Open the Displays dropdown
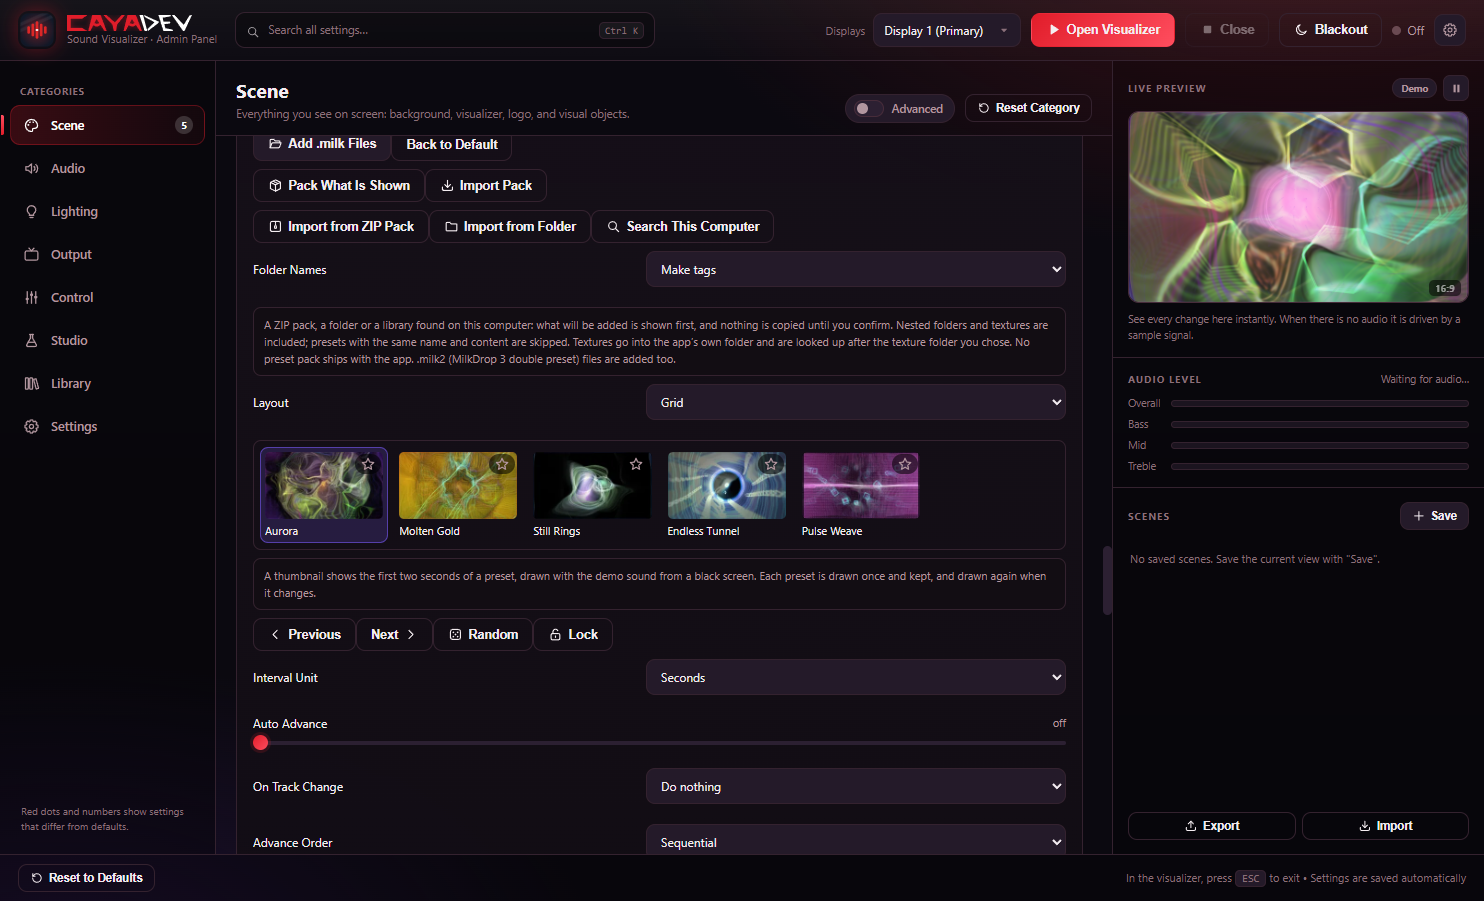The height and width of the screenshot is (901, 1484). tap(946, 30)
